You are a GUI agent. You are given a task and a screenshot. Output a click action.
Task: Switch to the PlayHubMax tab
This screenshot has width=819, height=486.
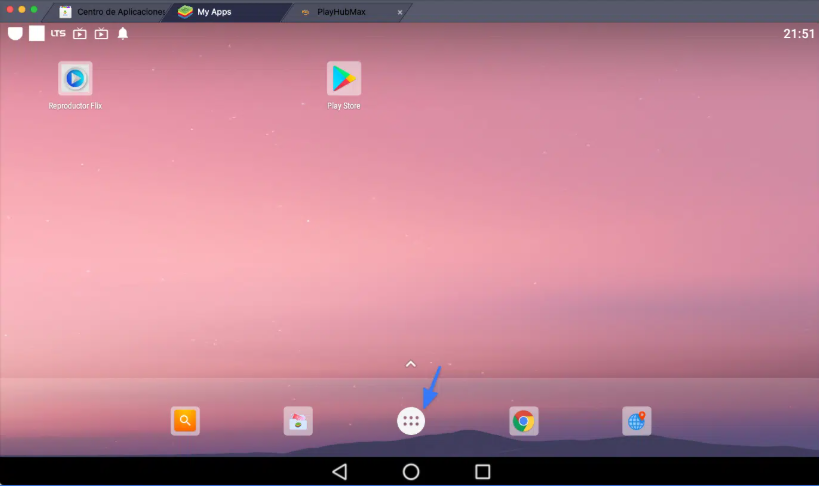click(x=342, y=12)
